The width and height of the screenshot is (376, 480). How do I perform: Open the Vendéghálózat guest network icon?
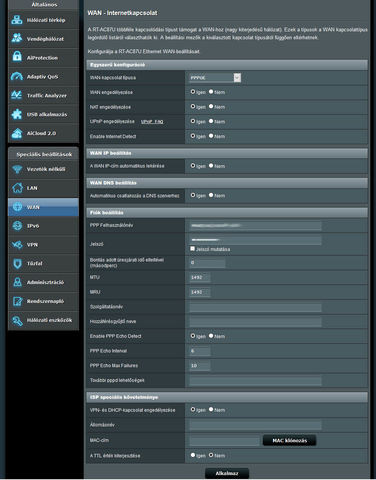coord(17,38)
